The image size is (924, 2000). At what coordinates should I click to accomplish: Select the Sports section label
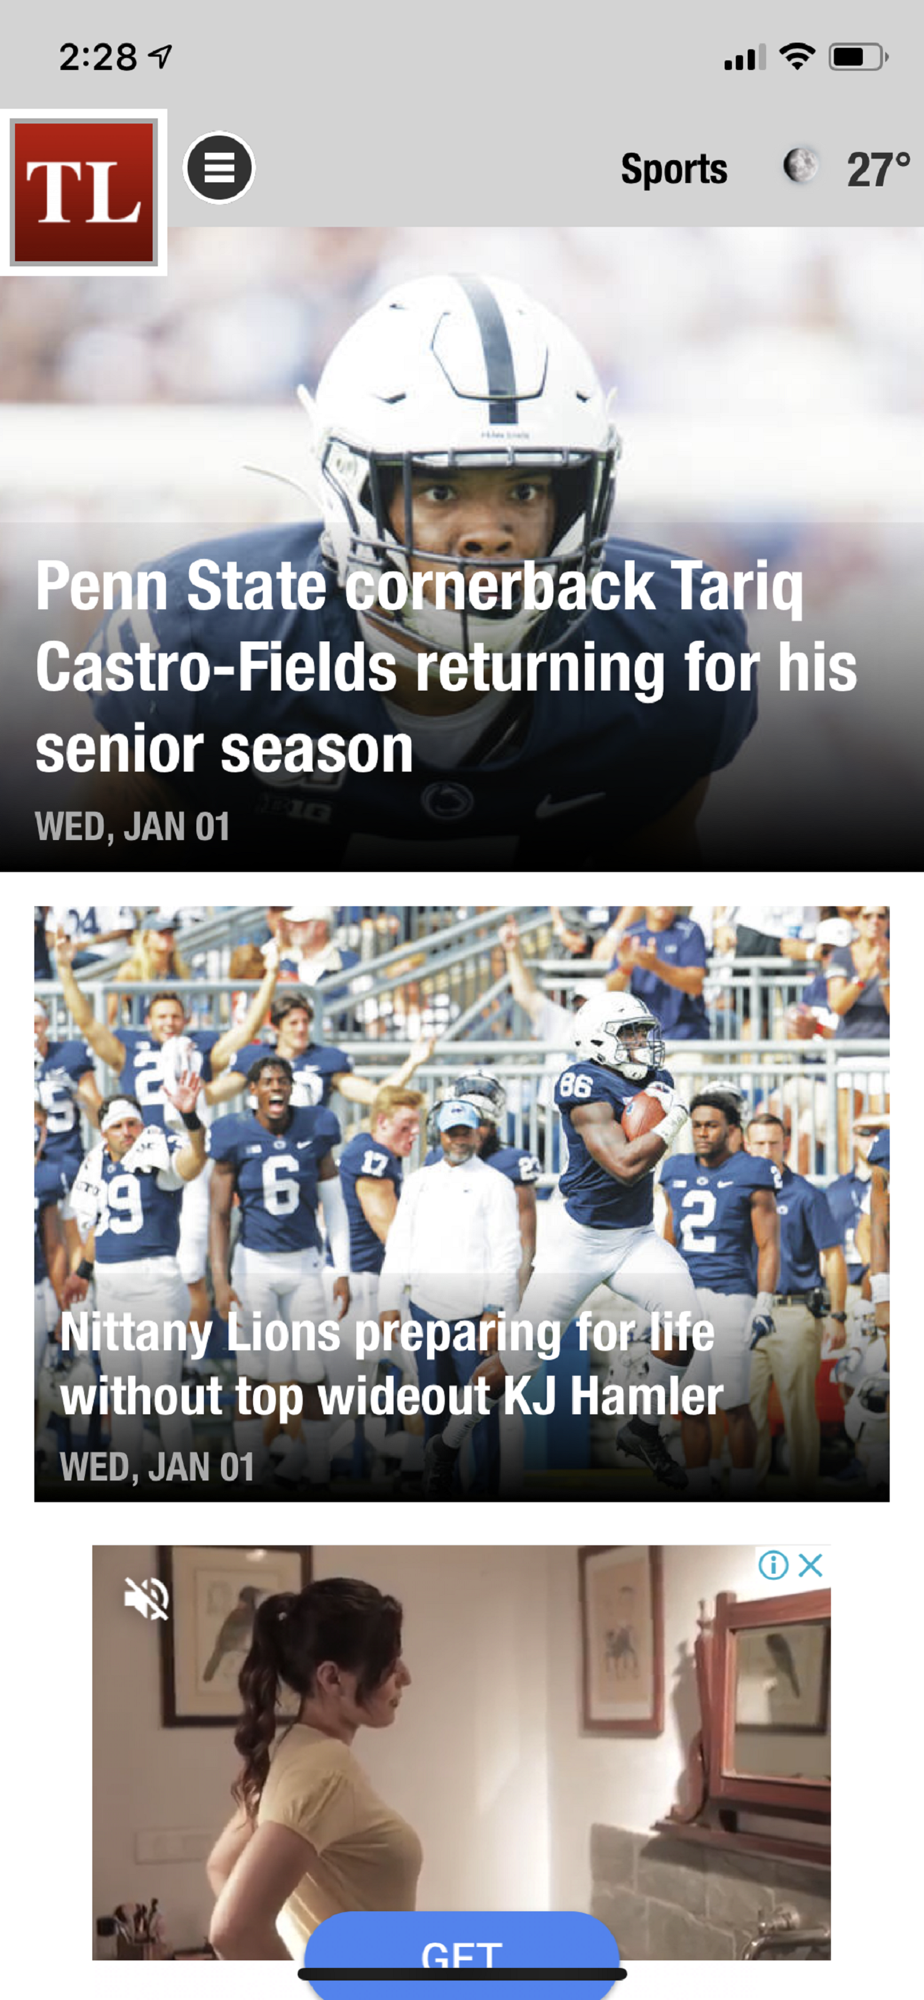tap(674, 169)
